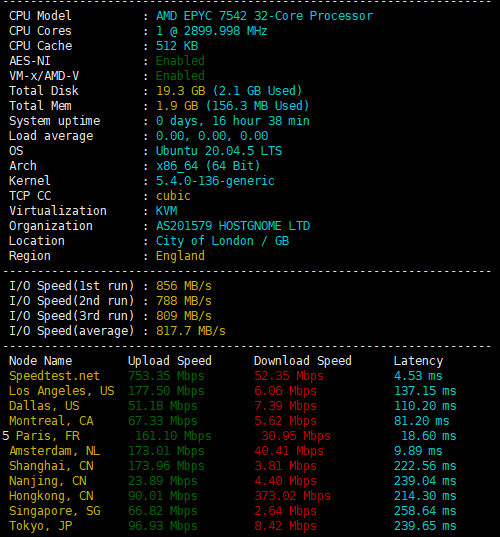Click the System uptime value
500x537 pixels.
pyautogui.click(x=233, y=121)
